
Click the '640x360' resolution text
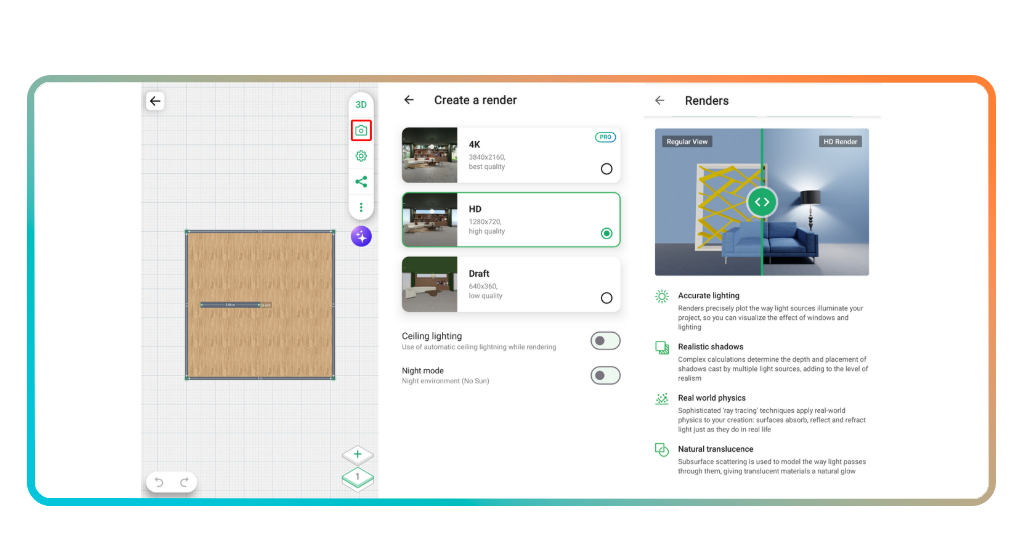coord(483,287)
